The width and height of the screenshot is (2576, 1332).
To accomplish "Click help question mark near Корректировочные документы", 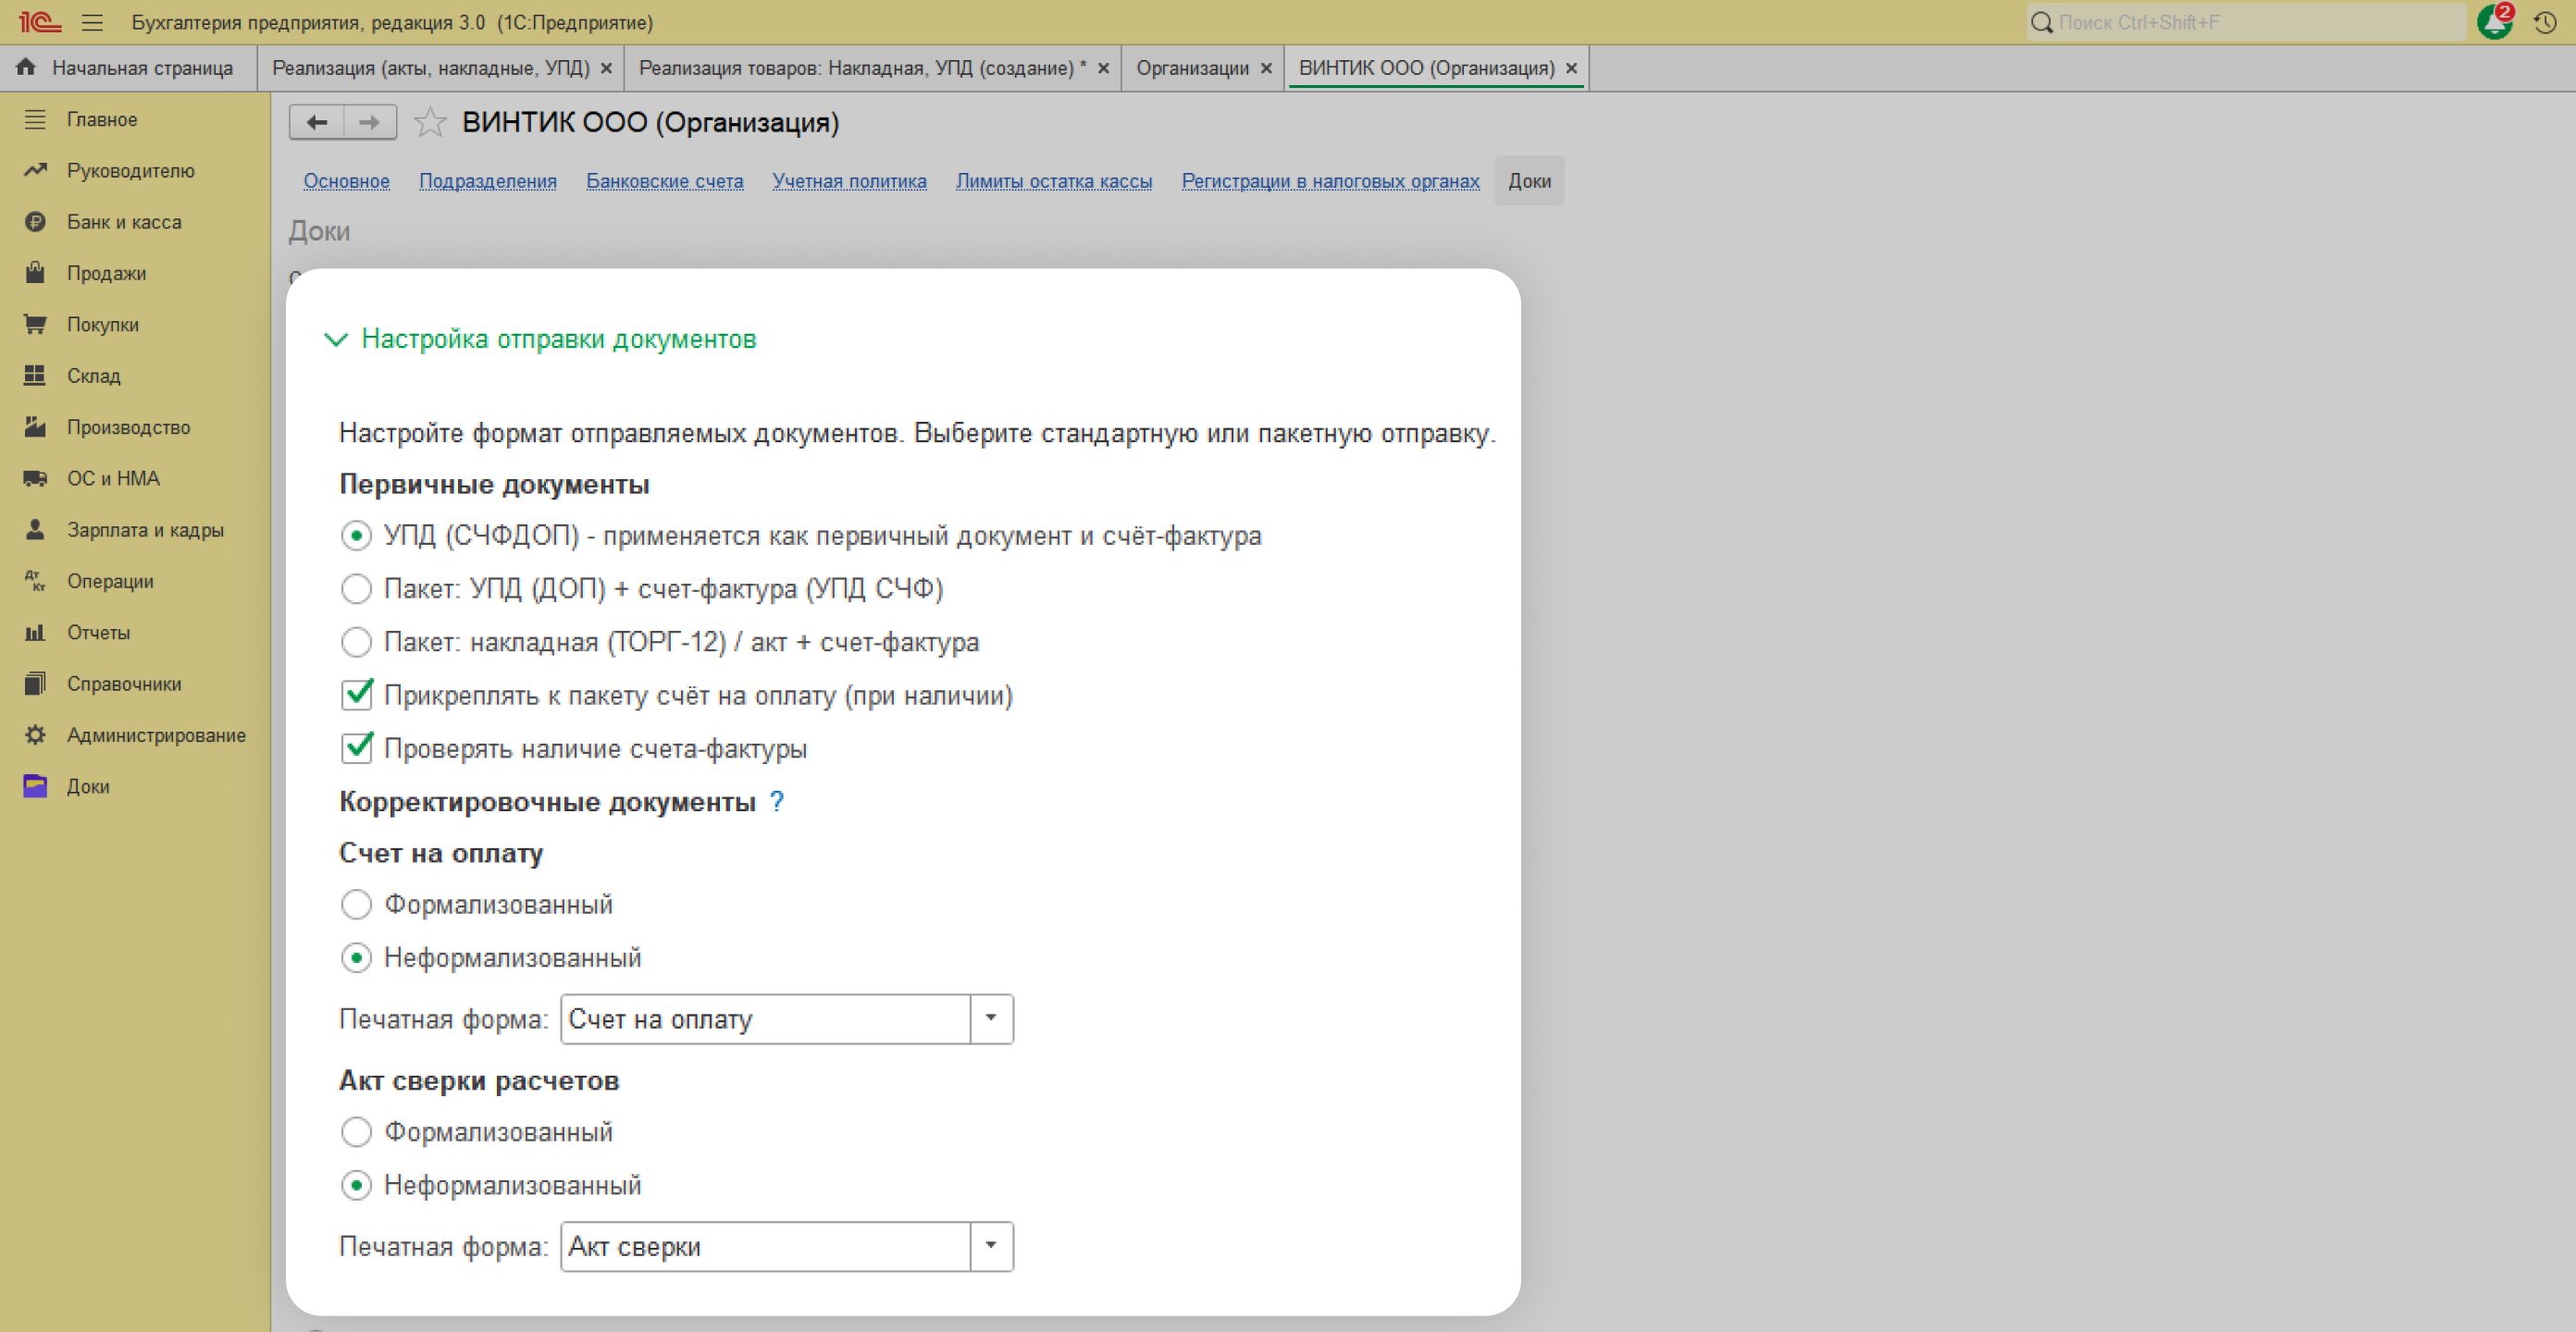I will (x=777, y=801).
